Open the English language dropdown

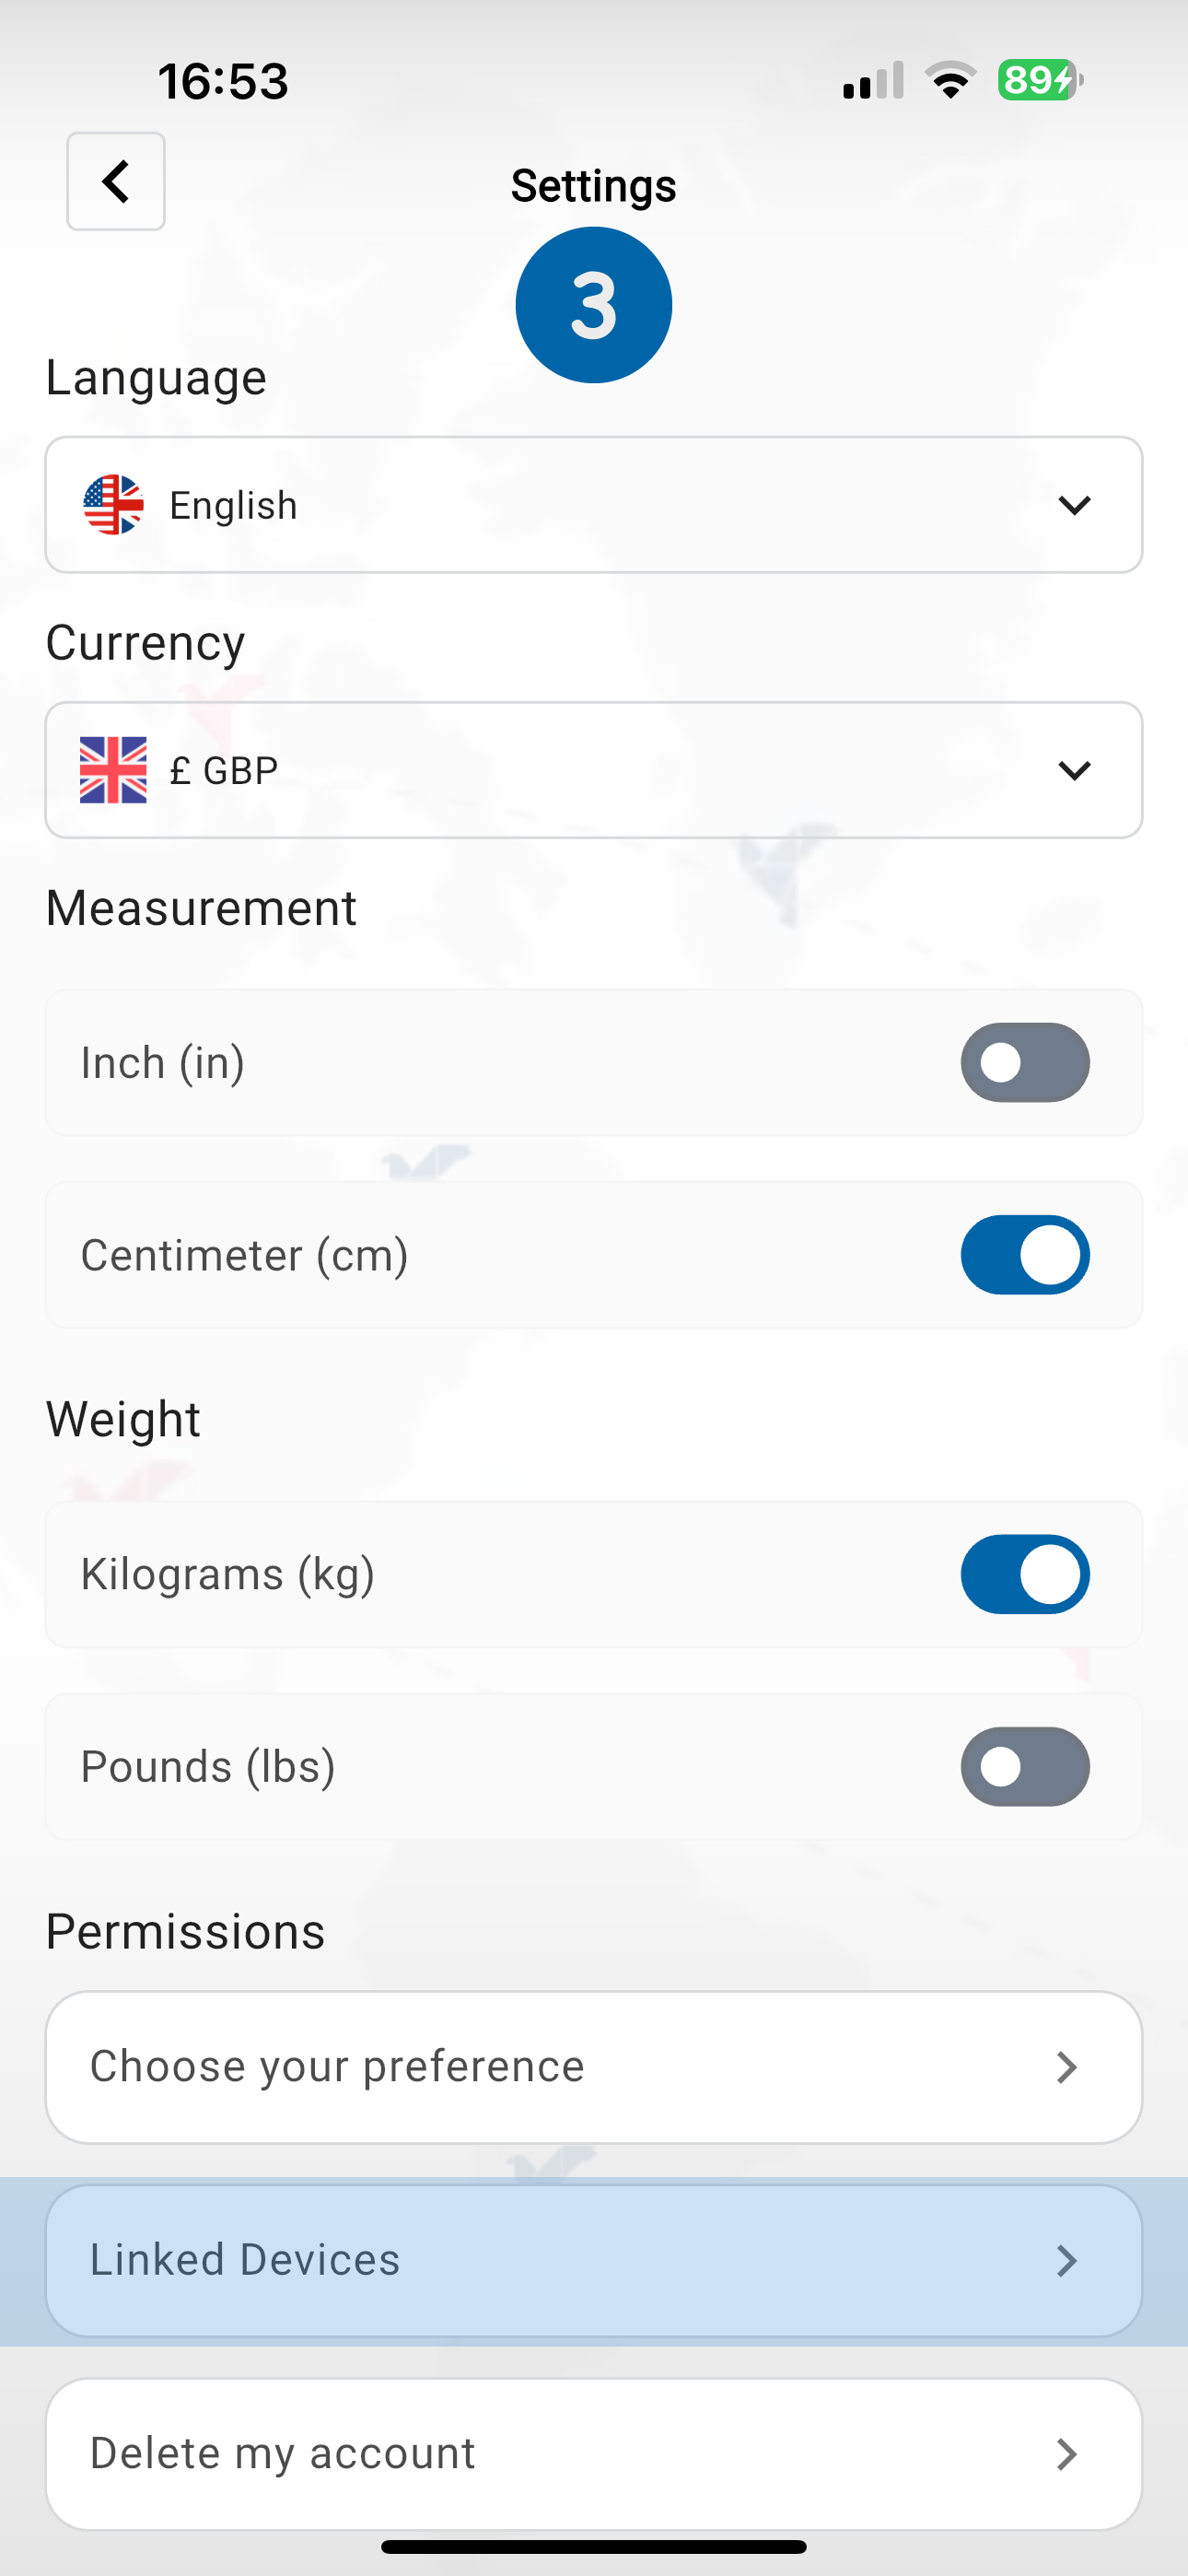(x=593, y=505)
